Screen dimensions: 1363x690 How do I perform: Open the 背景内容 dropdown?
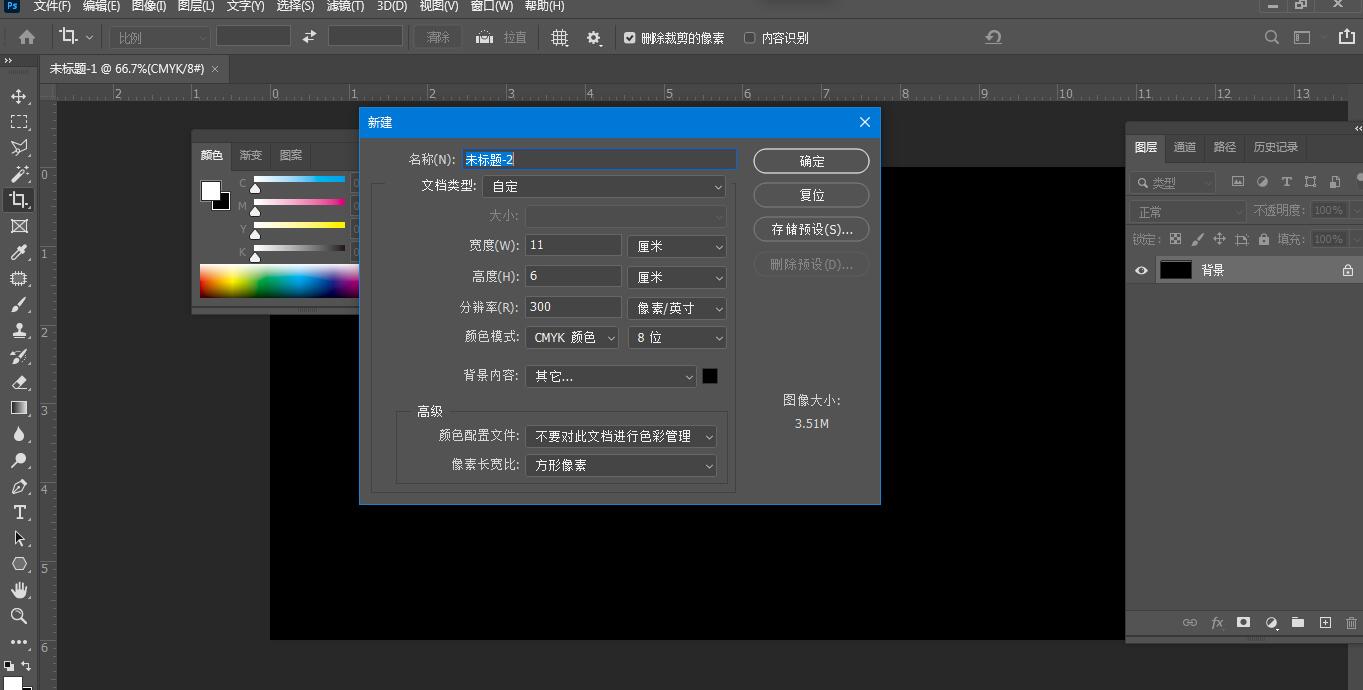(x=610, y=376)
